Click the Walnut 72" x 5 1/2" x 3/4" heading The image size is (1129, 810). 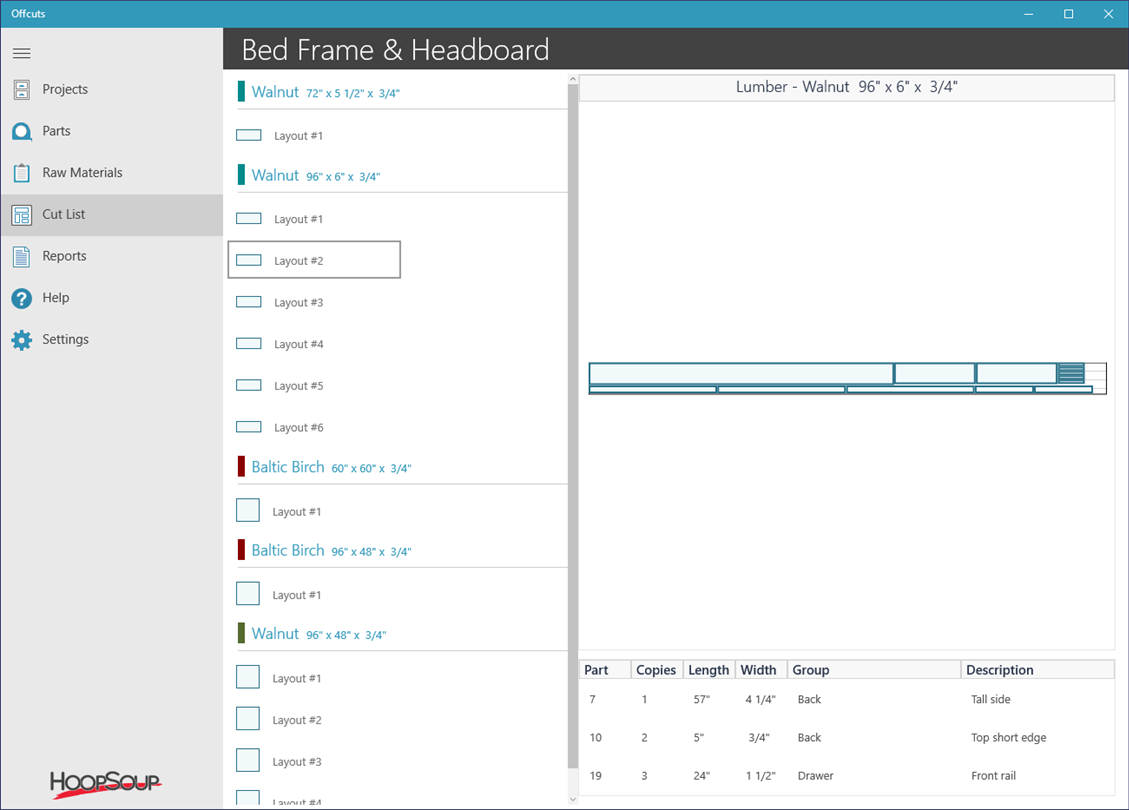[x=325, y=92]
